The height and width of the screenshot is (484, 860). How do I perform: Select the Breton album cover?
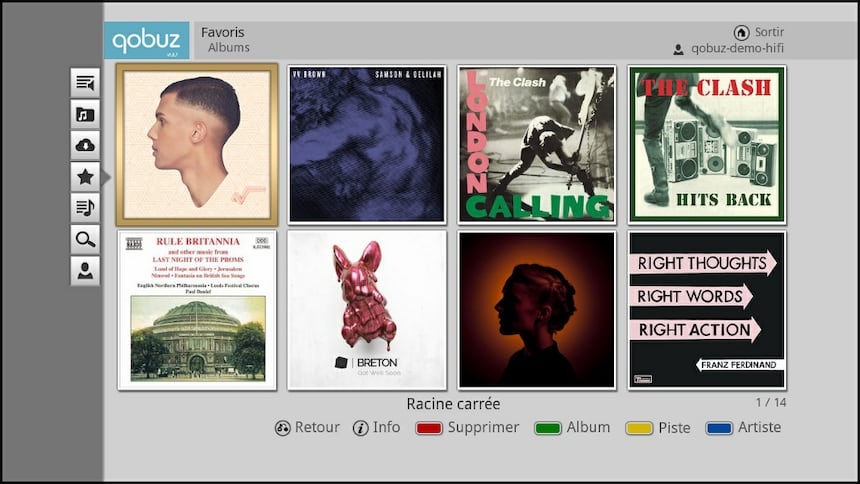367,311
